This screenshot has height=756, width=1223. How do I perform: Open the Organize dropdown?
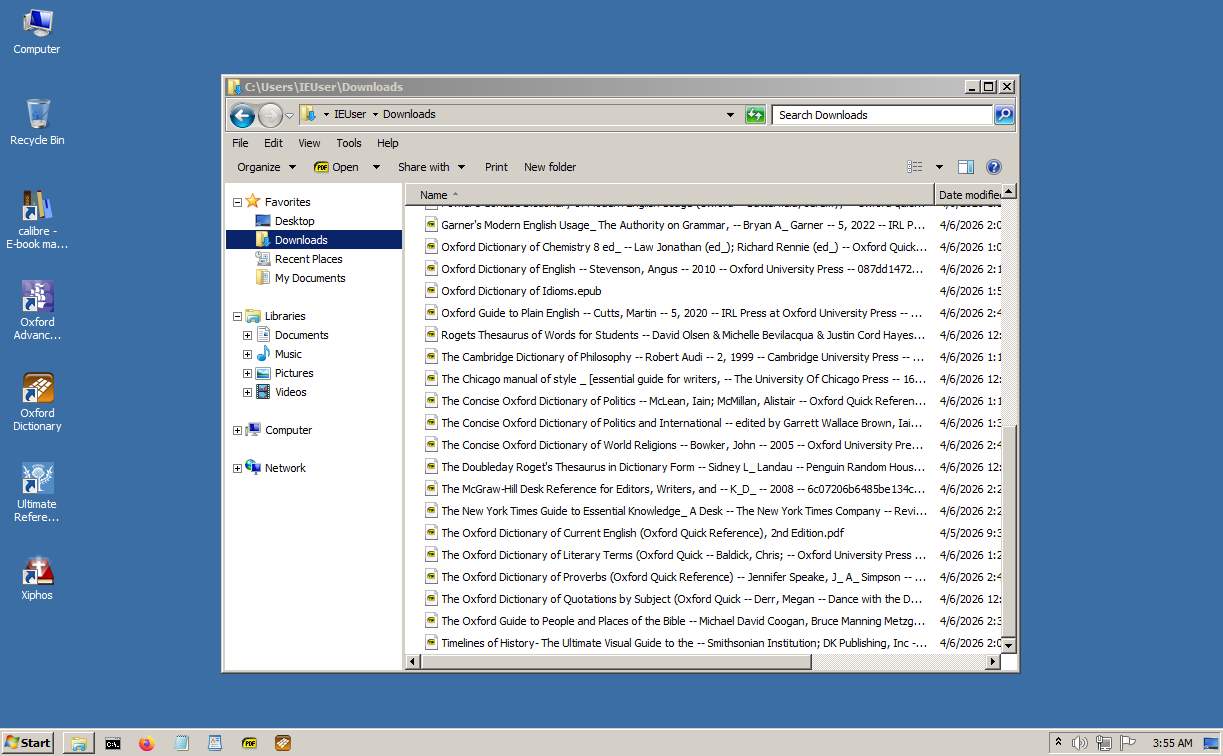(266, 167)
